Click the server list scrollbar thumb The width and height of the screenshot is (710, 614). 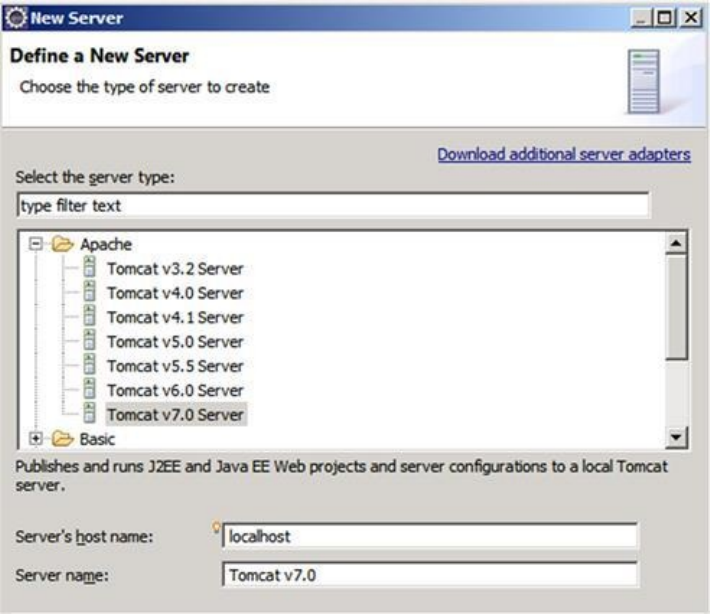point(676,307)
